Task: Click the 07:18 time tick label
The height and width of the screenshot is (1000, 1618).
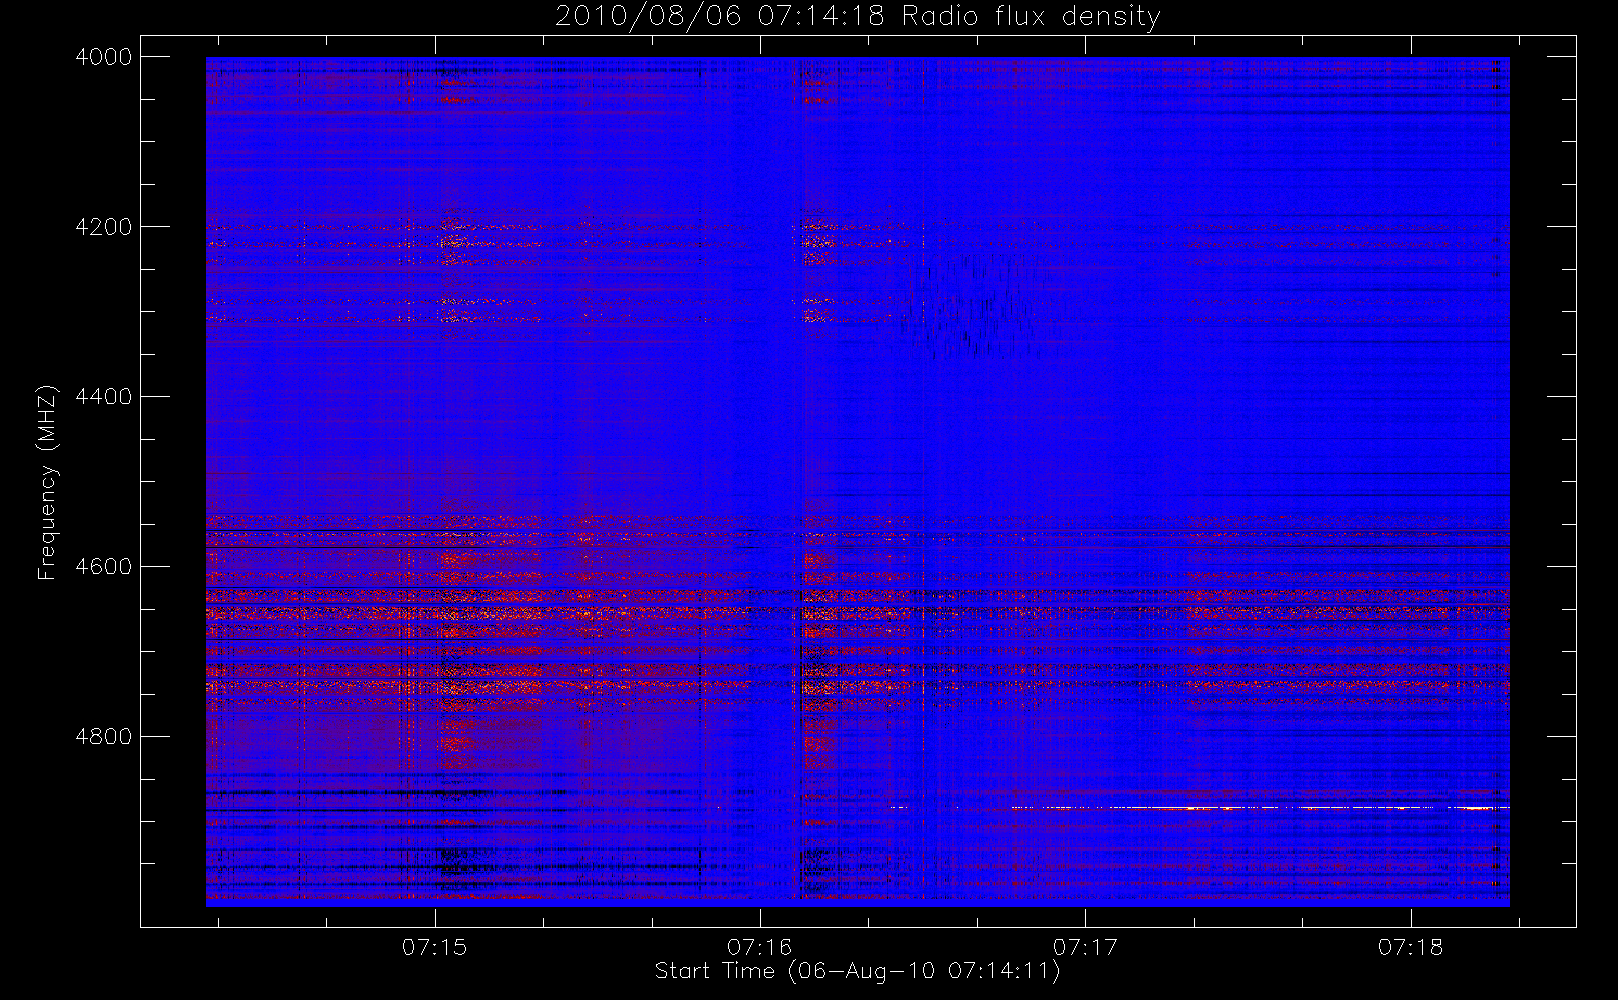Action: (x=1410, y=947)
